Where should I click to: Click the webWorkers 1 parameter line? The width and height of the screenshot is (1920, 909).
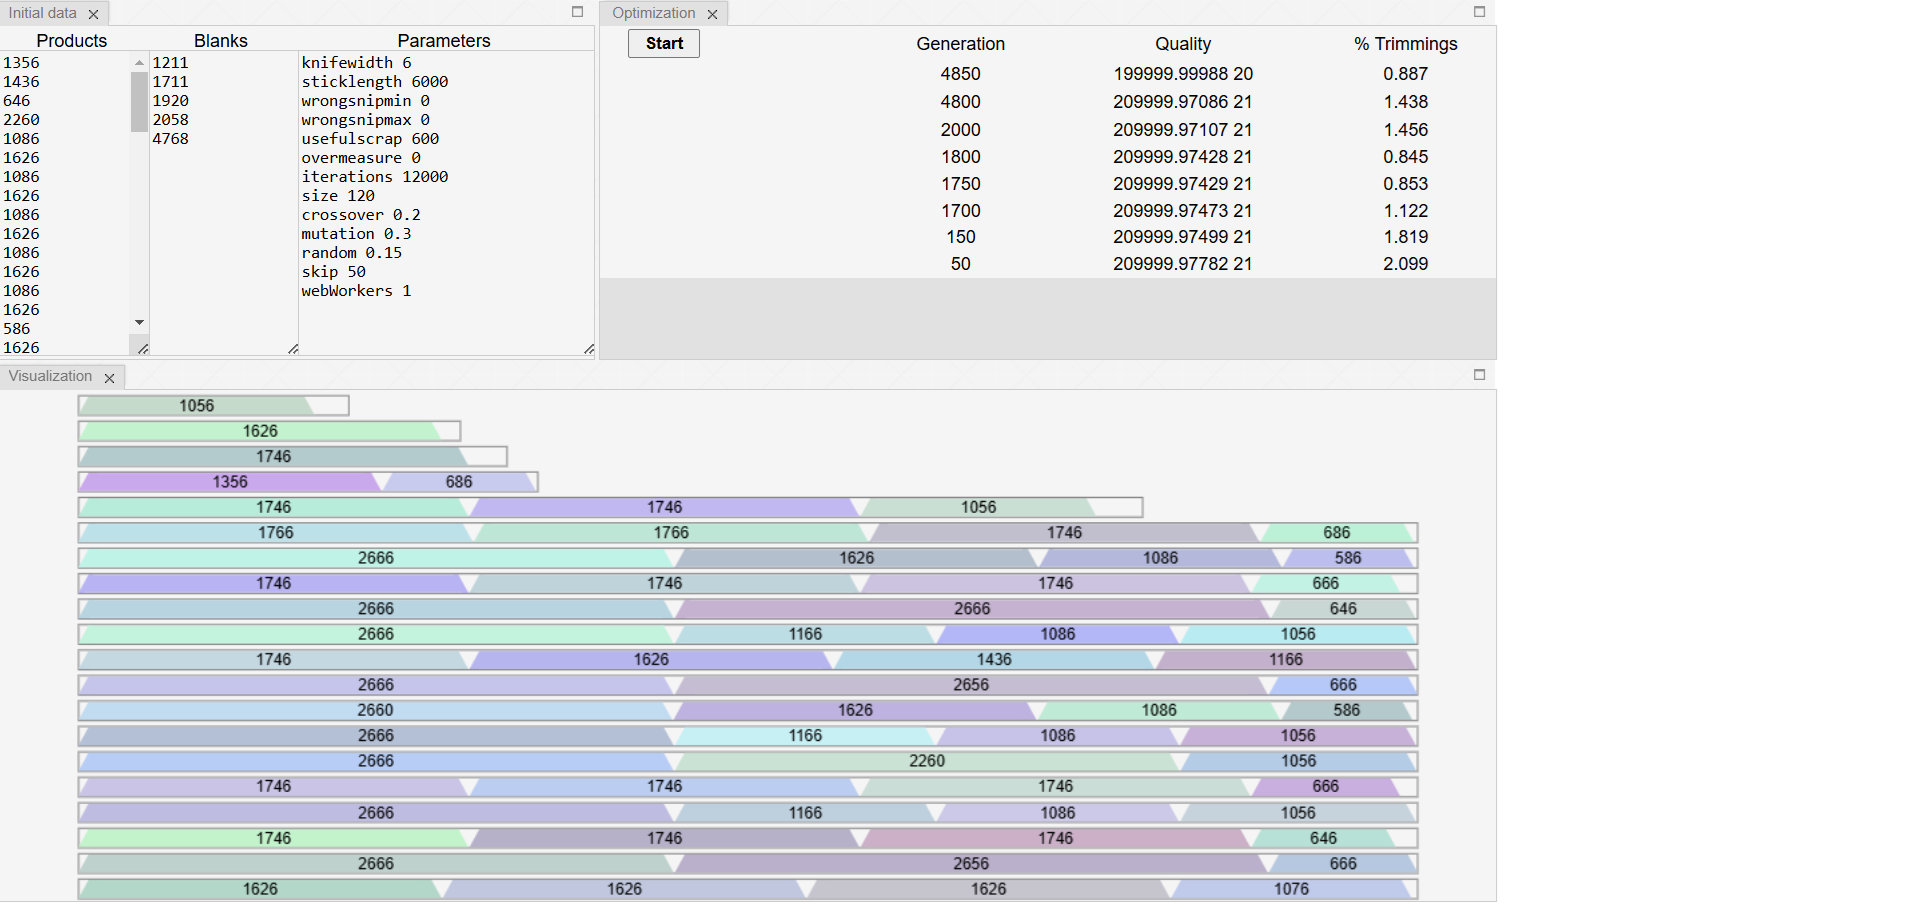click(356, 291)
